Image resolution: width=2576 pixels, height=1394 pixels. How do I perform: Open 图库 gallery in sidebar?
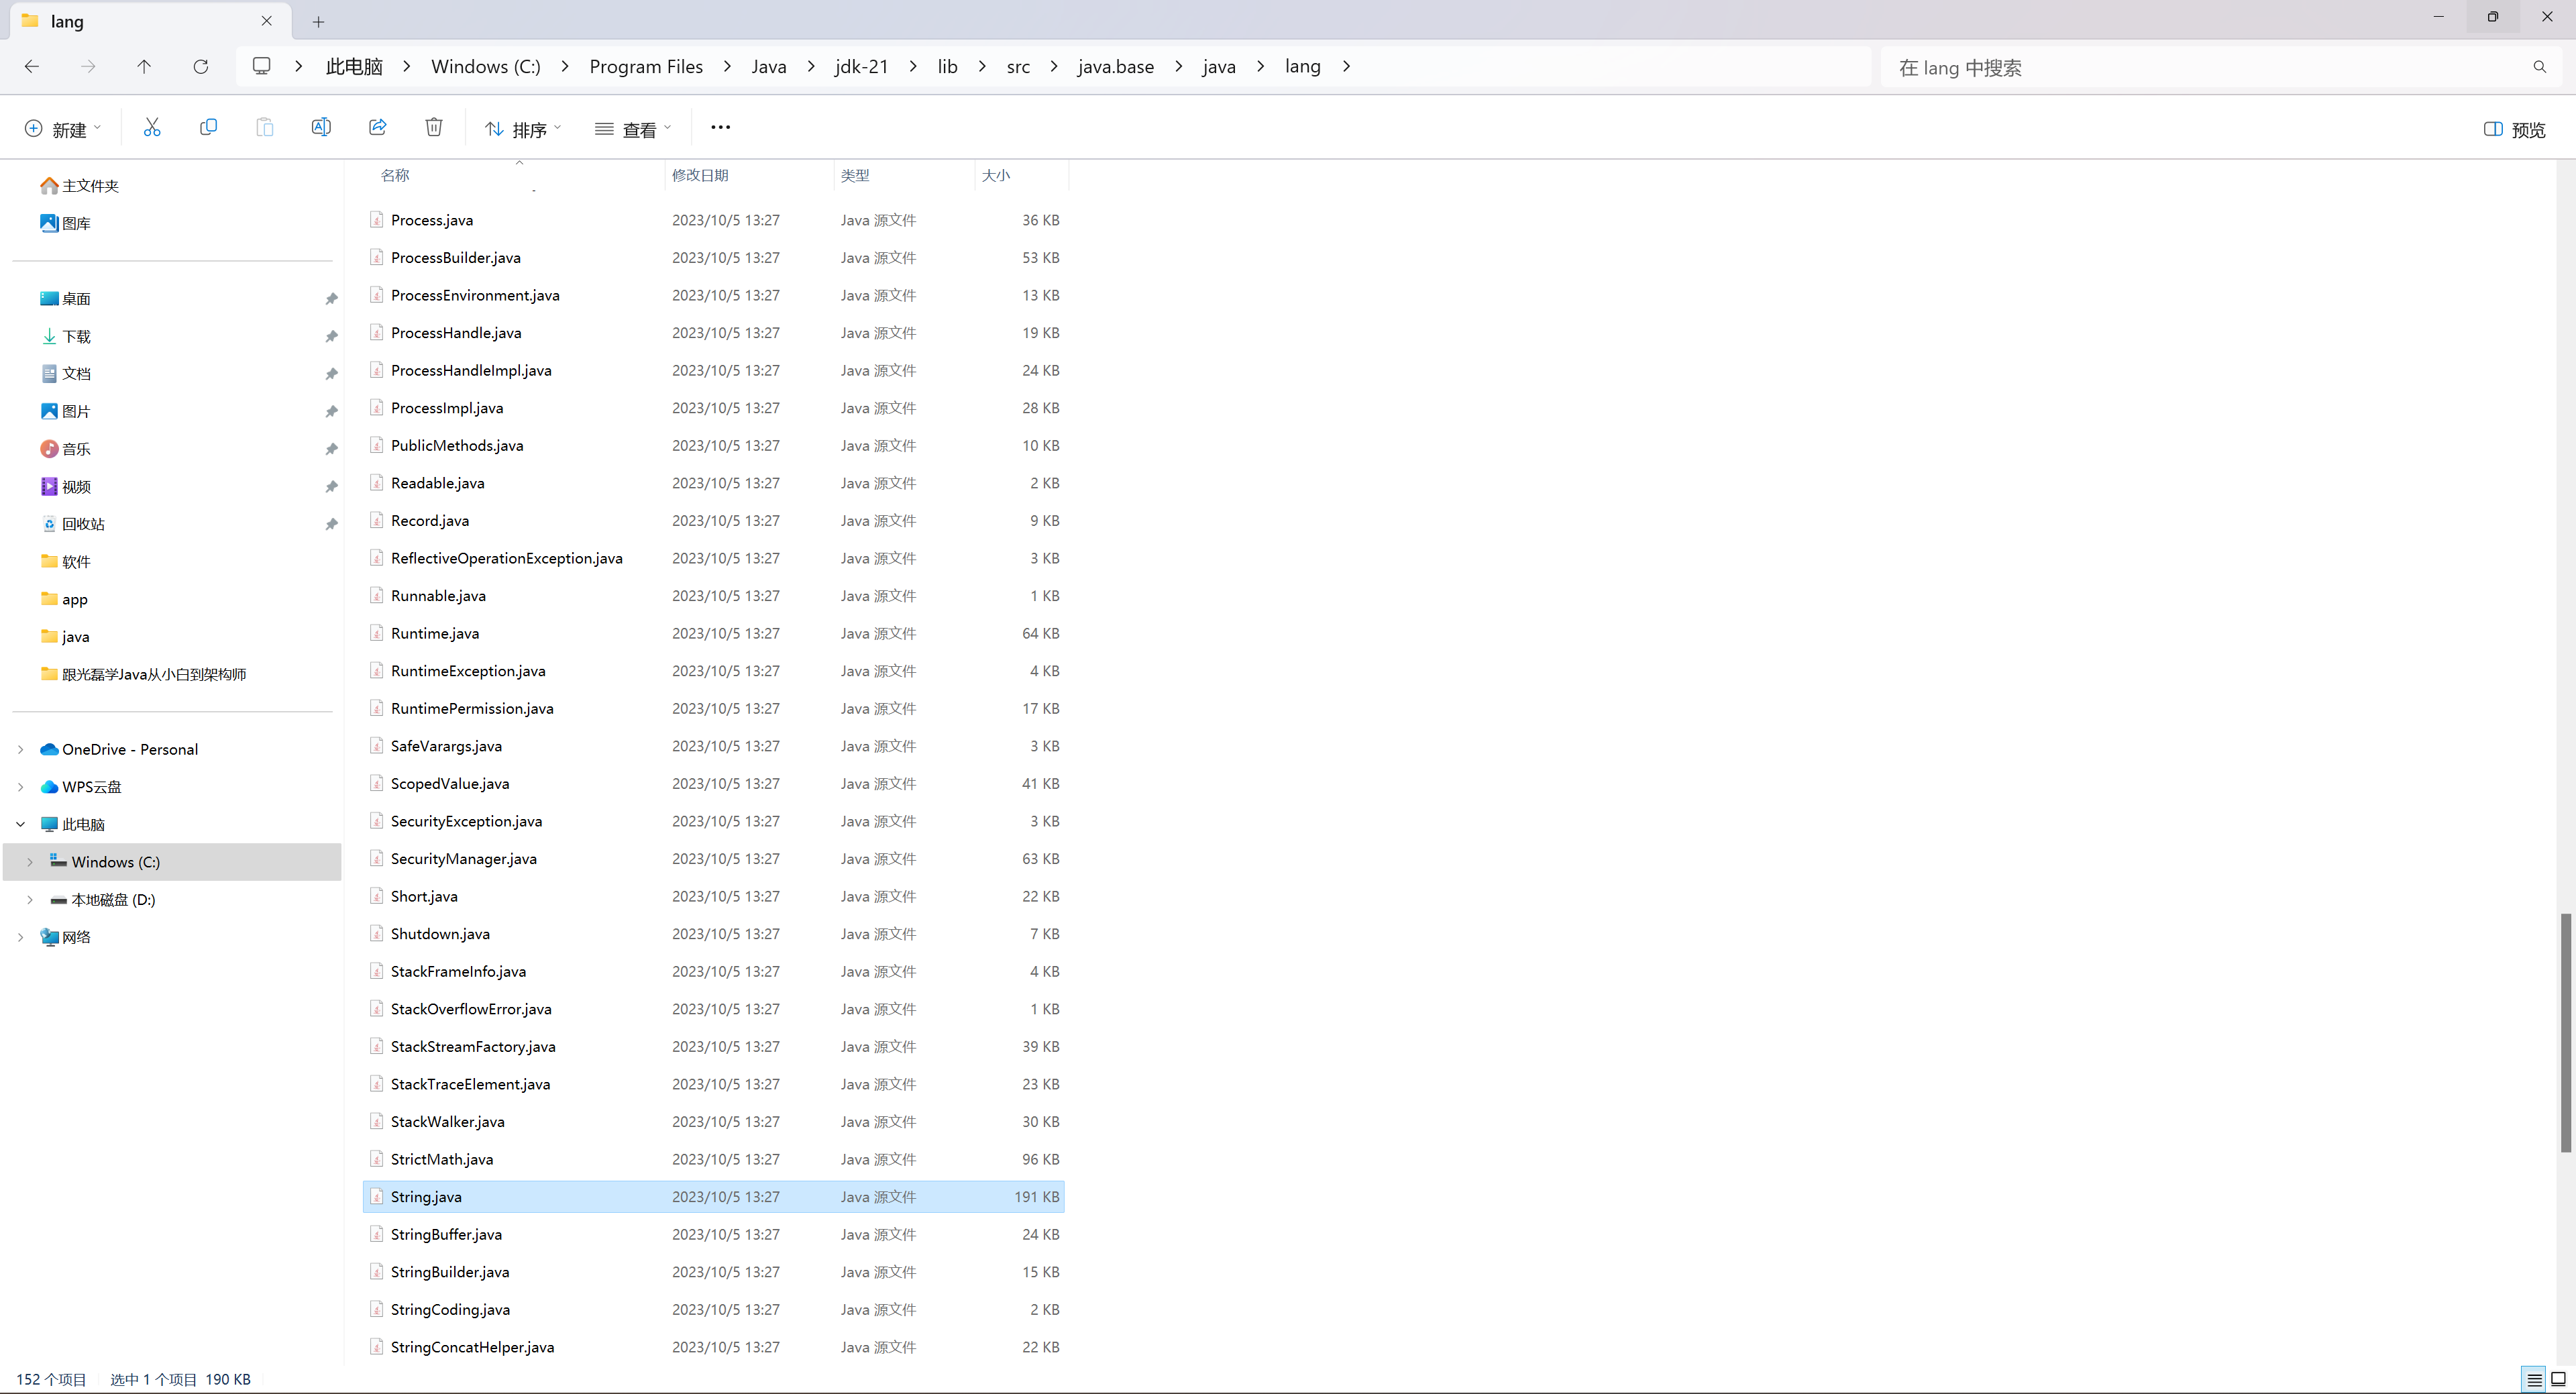click(x=66, y=224)
